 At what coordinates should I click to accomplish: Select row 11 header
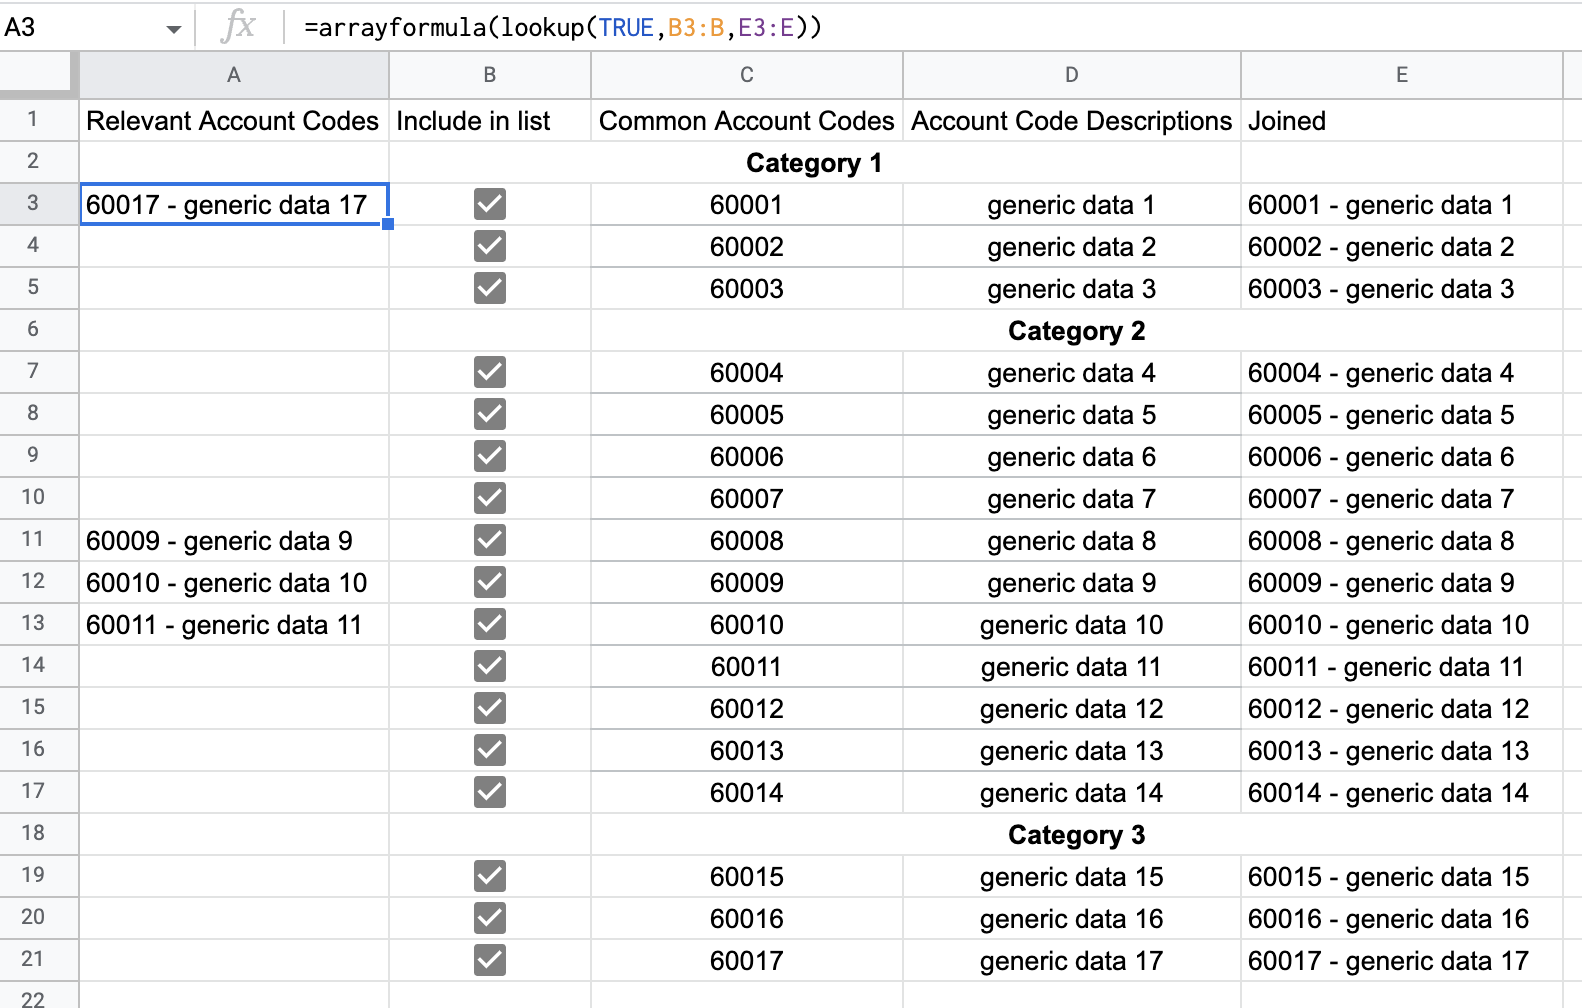pos(39,540)
